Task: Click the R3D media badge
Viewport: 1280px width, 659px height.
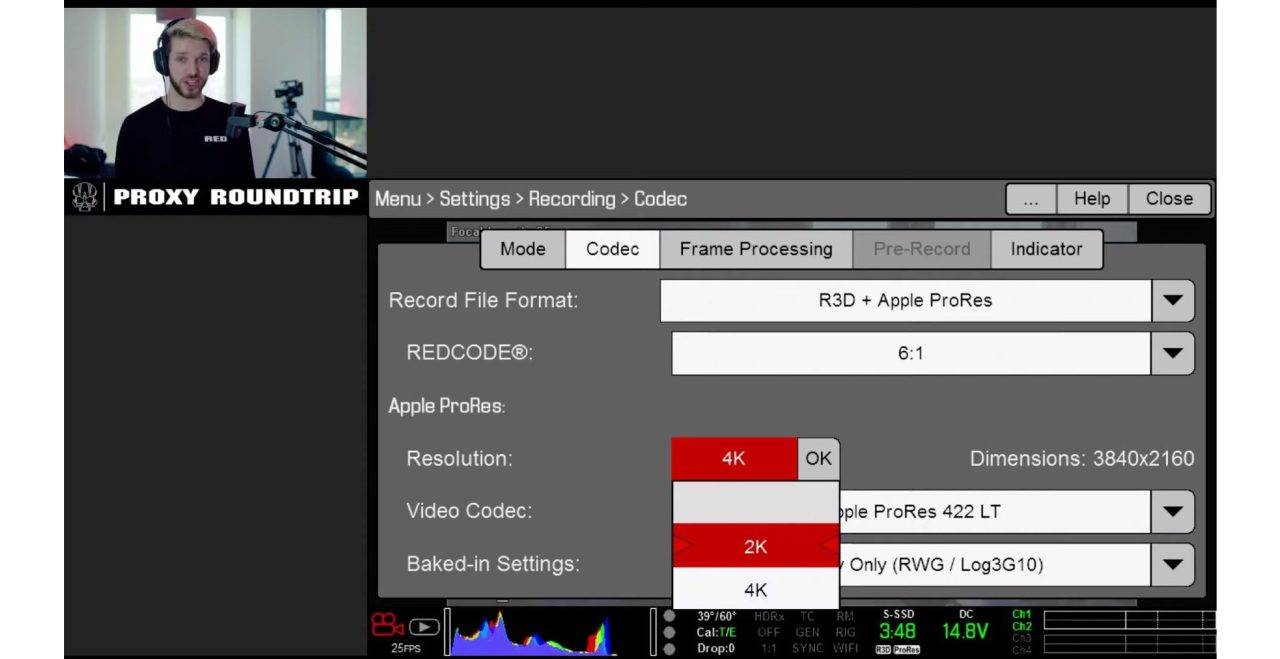Action: click(x=883, y=650)
